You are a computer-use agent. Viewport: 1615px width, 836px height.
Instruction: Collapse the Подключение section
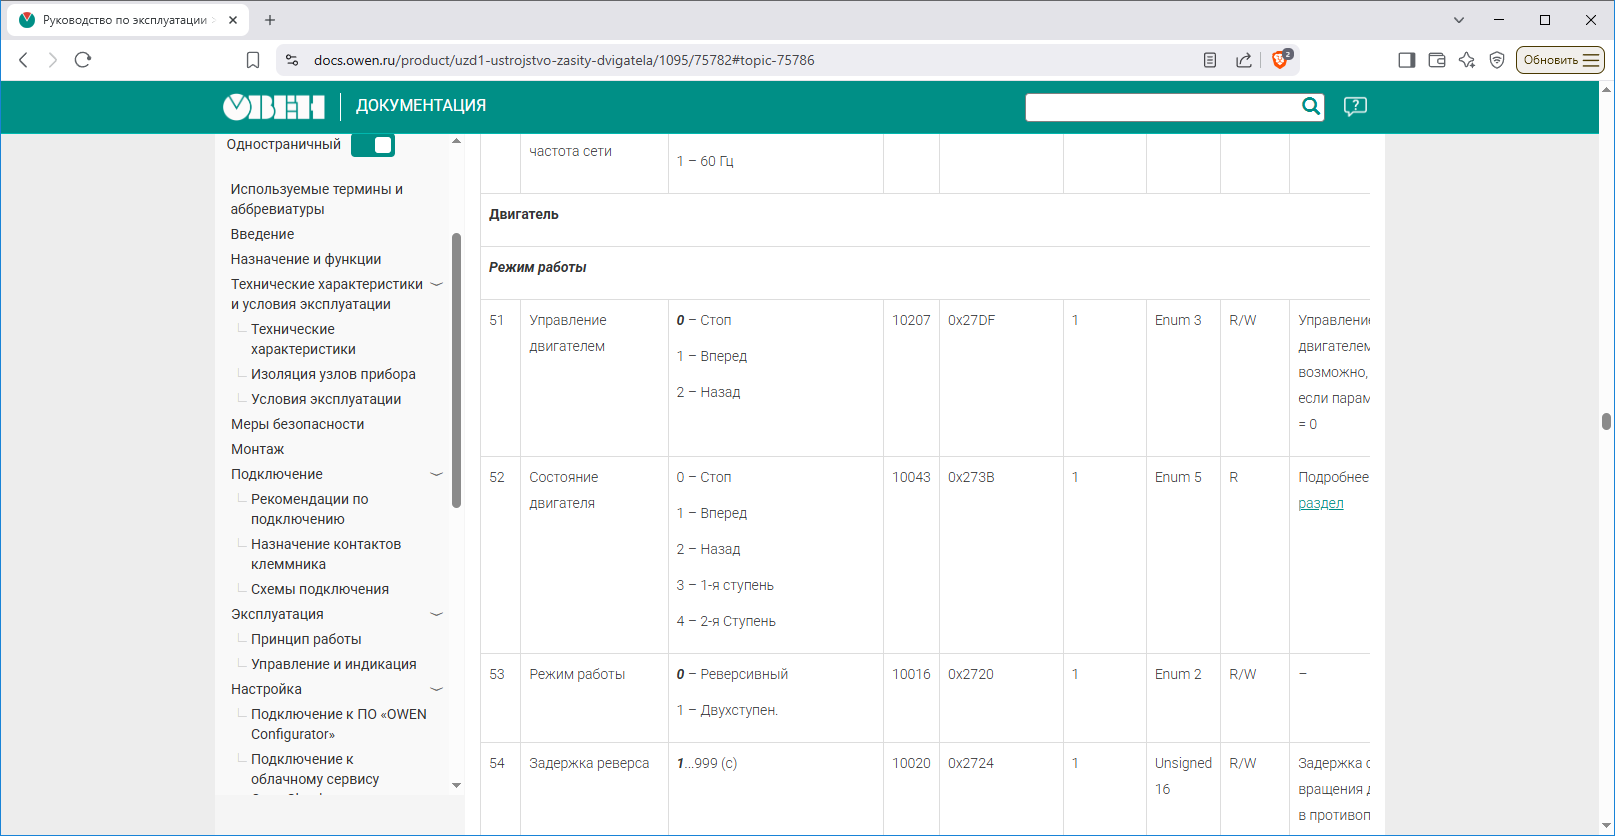[436, 475]
